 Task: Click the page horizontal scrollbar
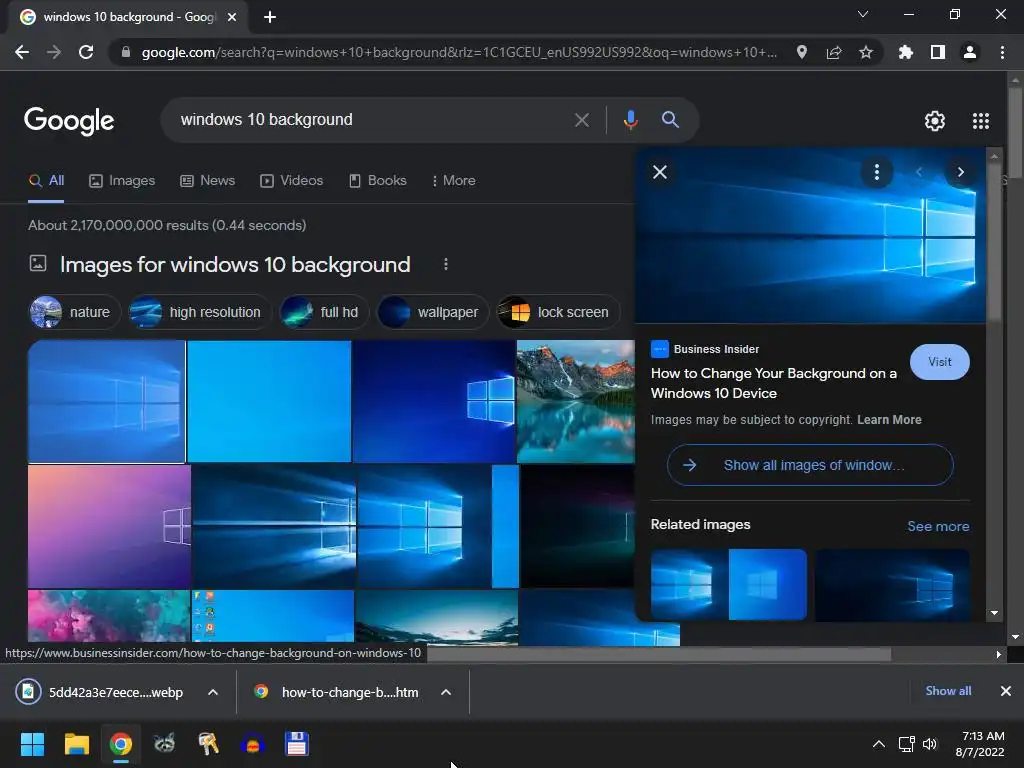[x=658, y=654]
